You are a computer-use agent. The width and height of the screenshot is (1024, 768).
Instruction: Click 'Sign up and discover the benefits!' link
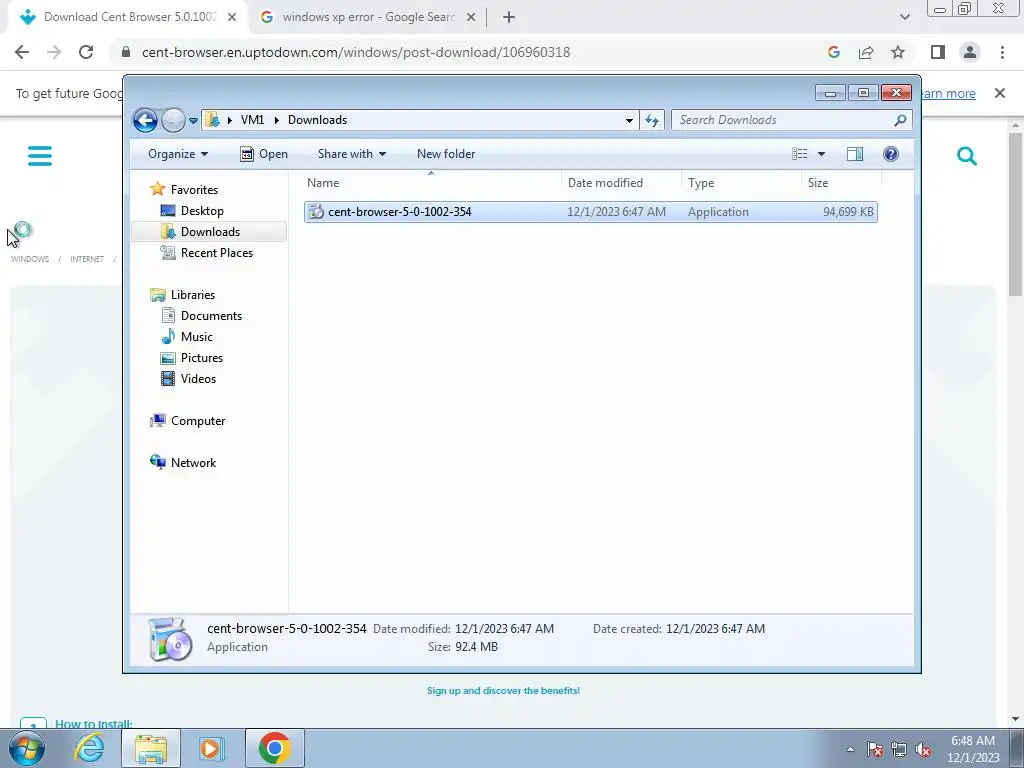coord(504,690)
